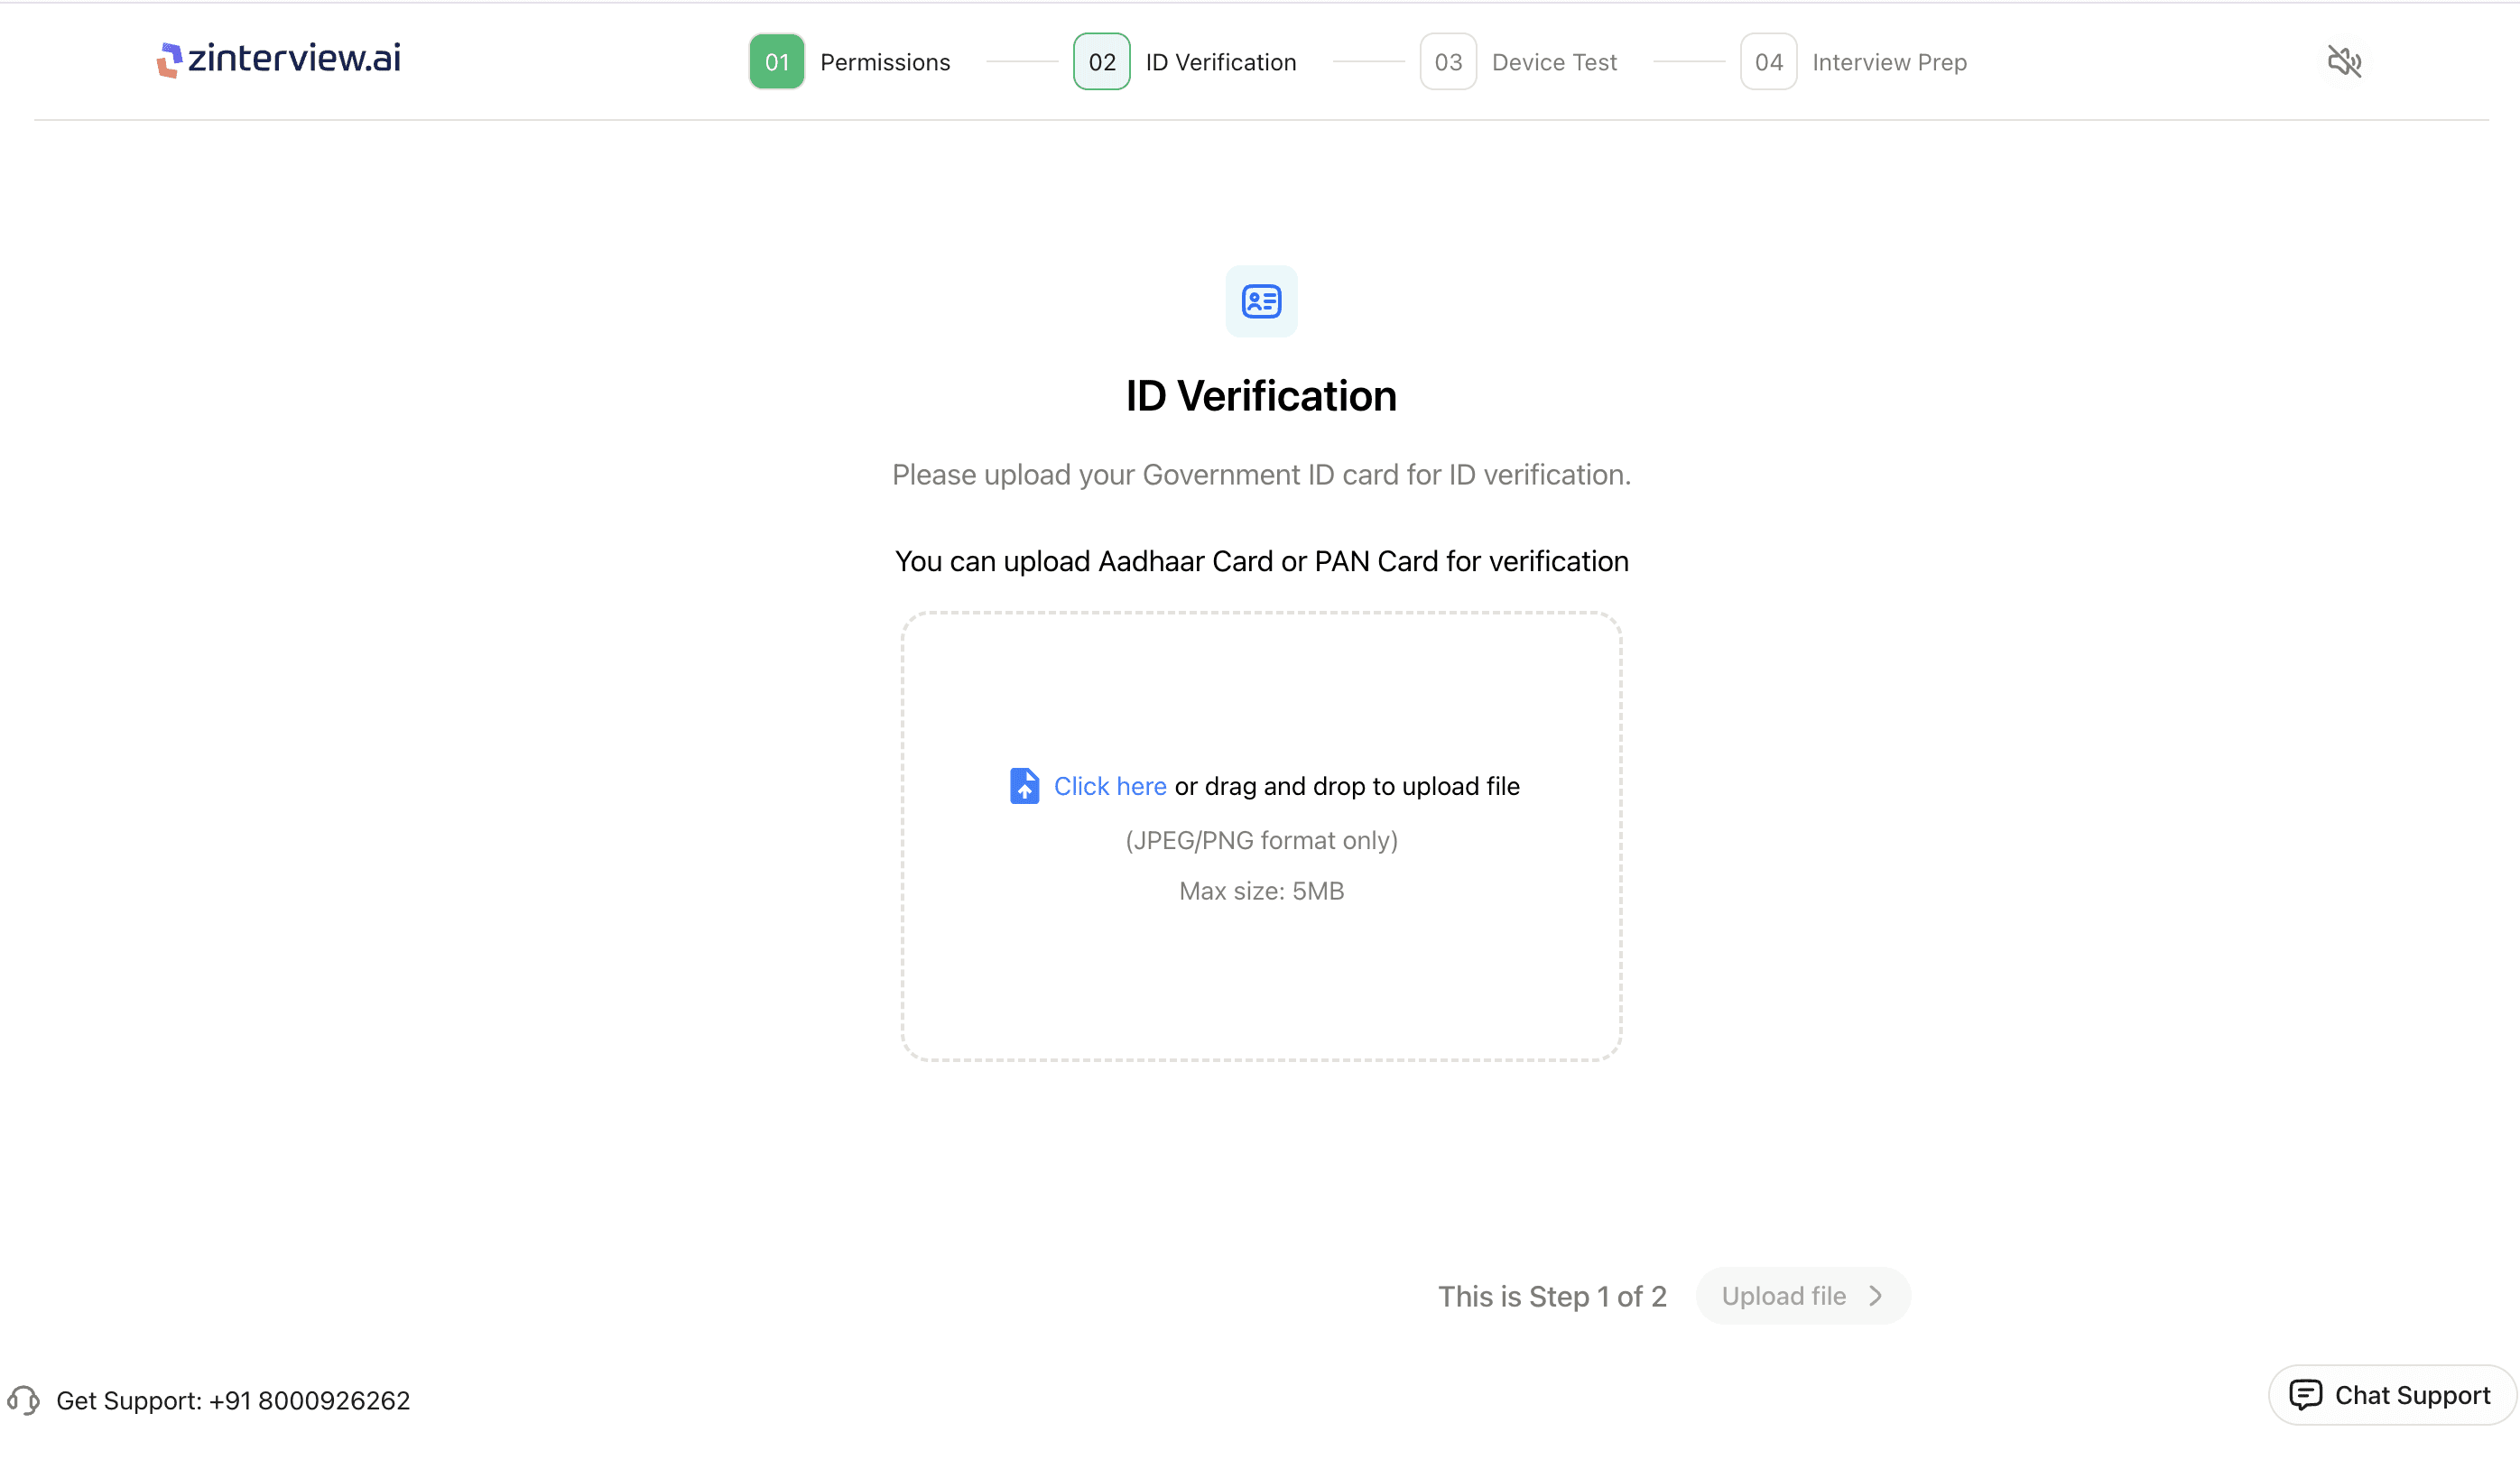Go to the Permissions step
The height and width of the screenshot is (1469, 2520).
885,62
